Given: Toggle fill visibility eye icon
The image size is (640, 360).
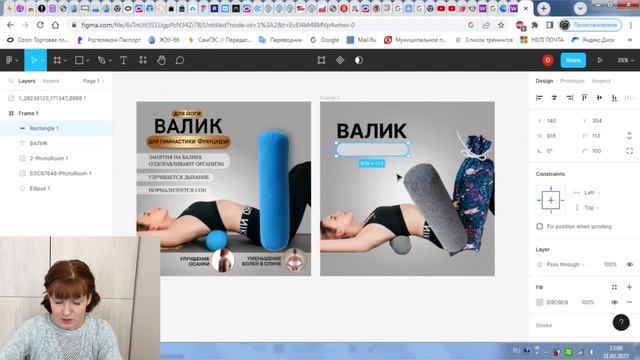Looking at the screenshot, I should point(614,302).
